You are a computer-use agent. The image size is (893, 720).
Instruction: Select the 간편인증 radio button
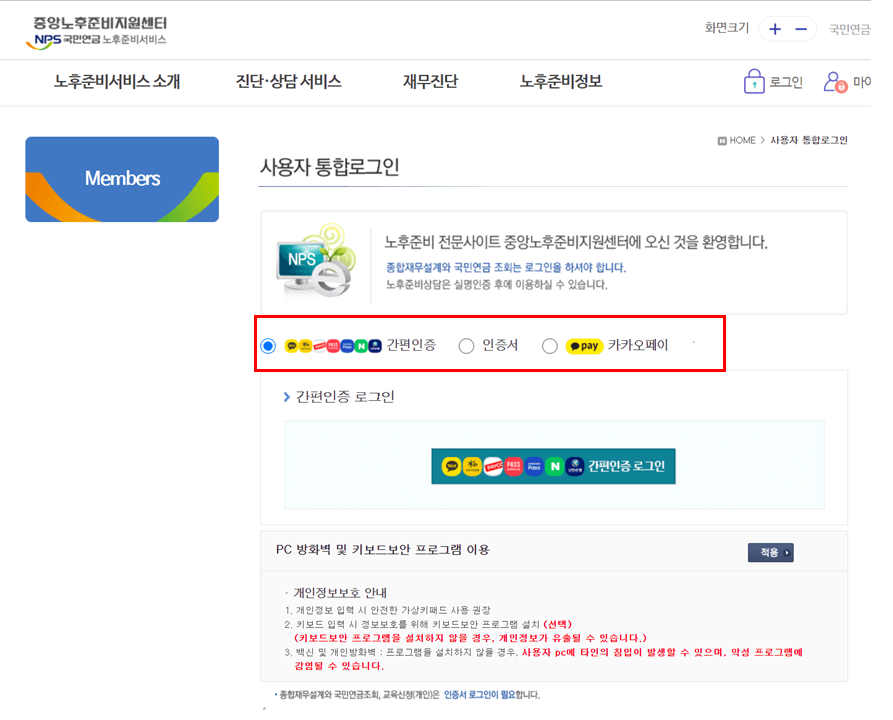[x=266, y=345]
